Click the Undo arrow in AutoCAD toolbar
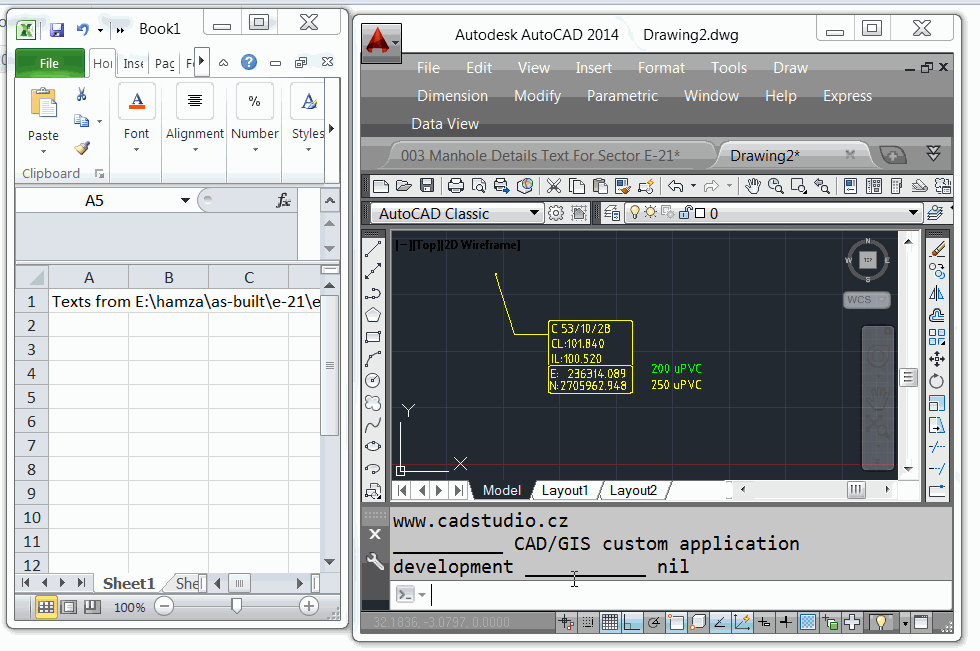 tap(676, 186)
